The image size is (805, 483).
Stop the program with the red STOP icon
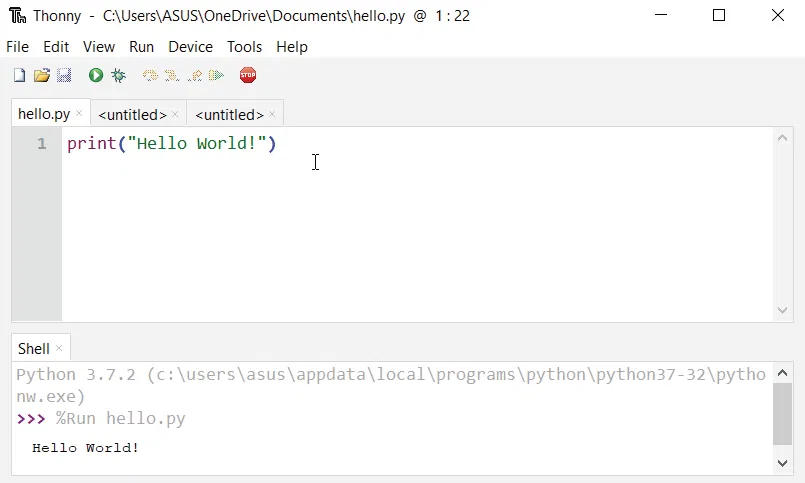pos(248,76)
